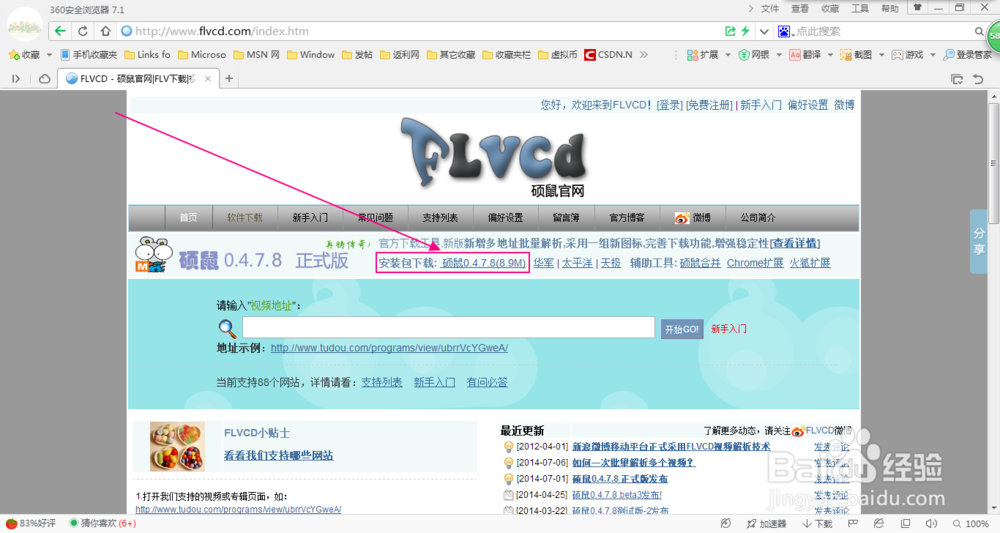Click the candy thumbnail image
Image resolution: width=1000 pixels, height=533 pixels.
pyautogui.click(x=177, y=446)
